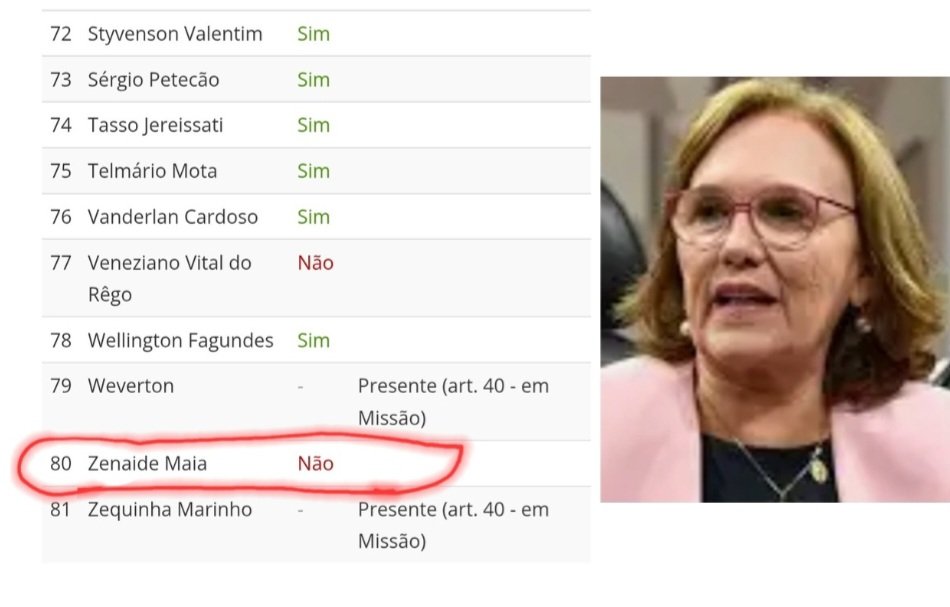Click row number 80

click(61, 463)
